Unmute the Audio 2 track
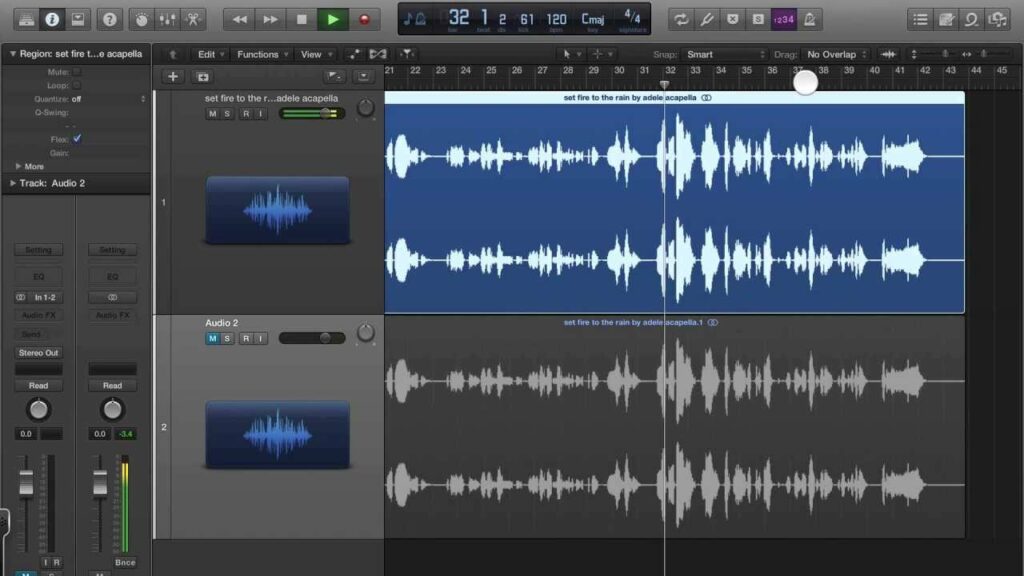Screen dimensions: 1024x576 click(x=212, y=338)
